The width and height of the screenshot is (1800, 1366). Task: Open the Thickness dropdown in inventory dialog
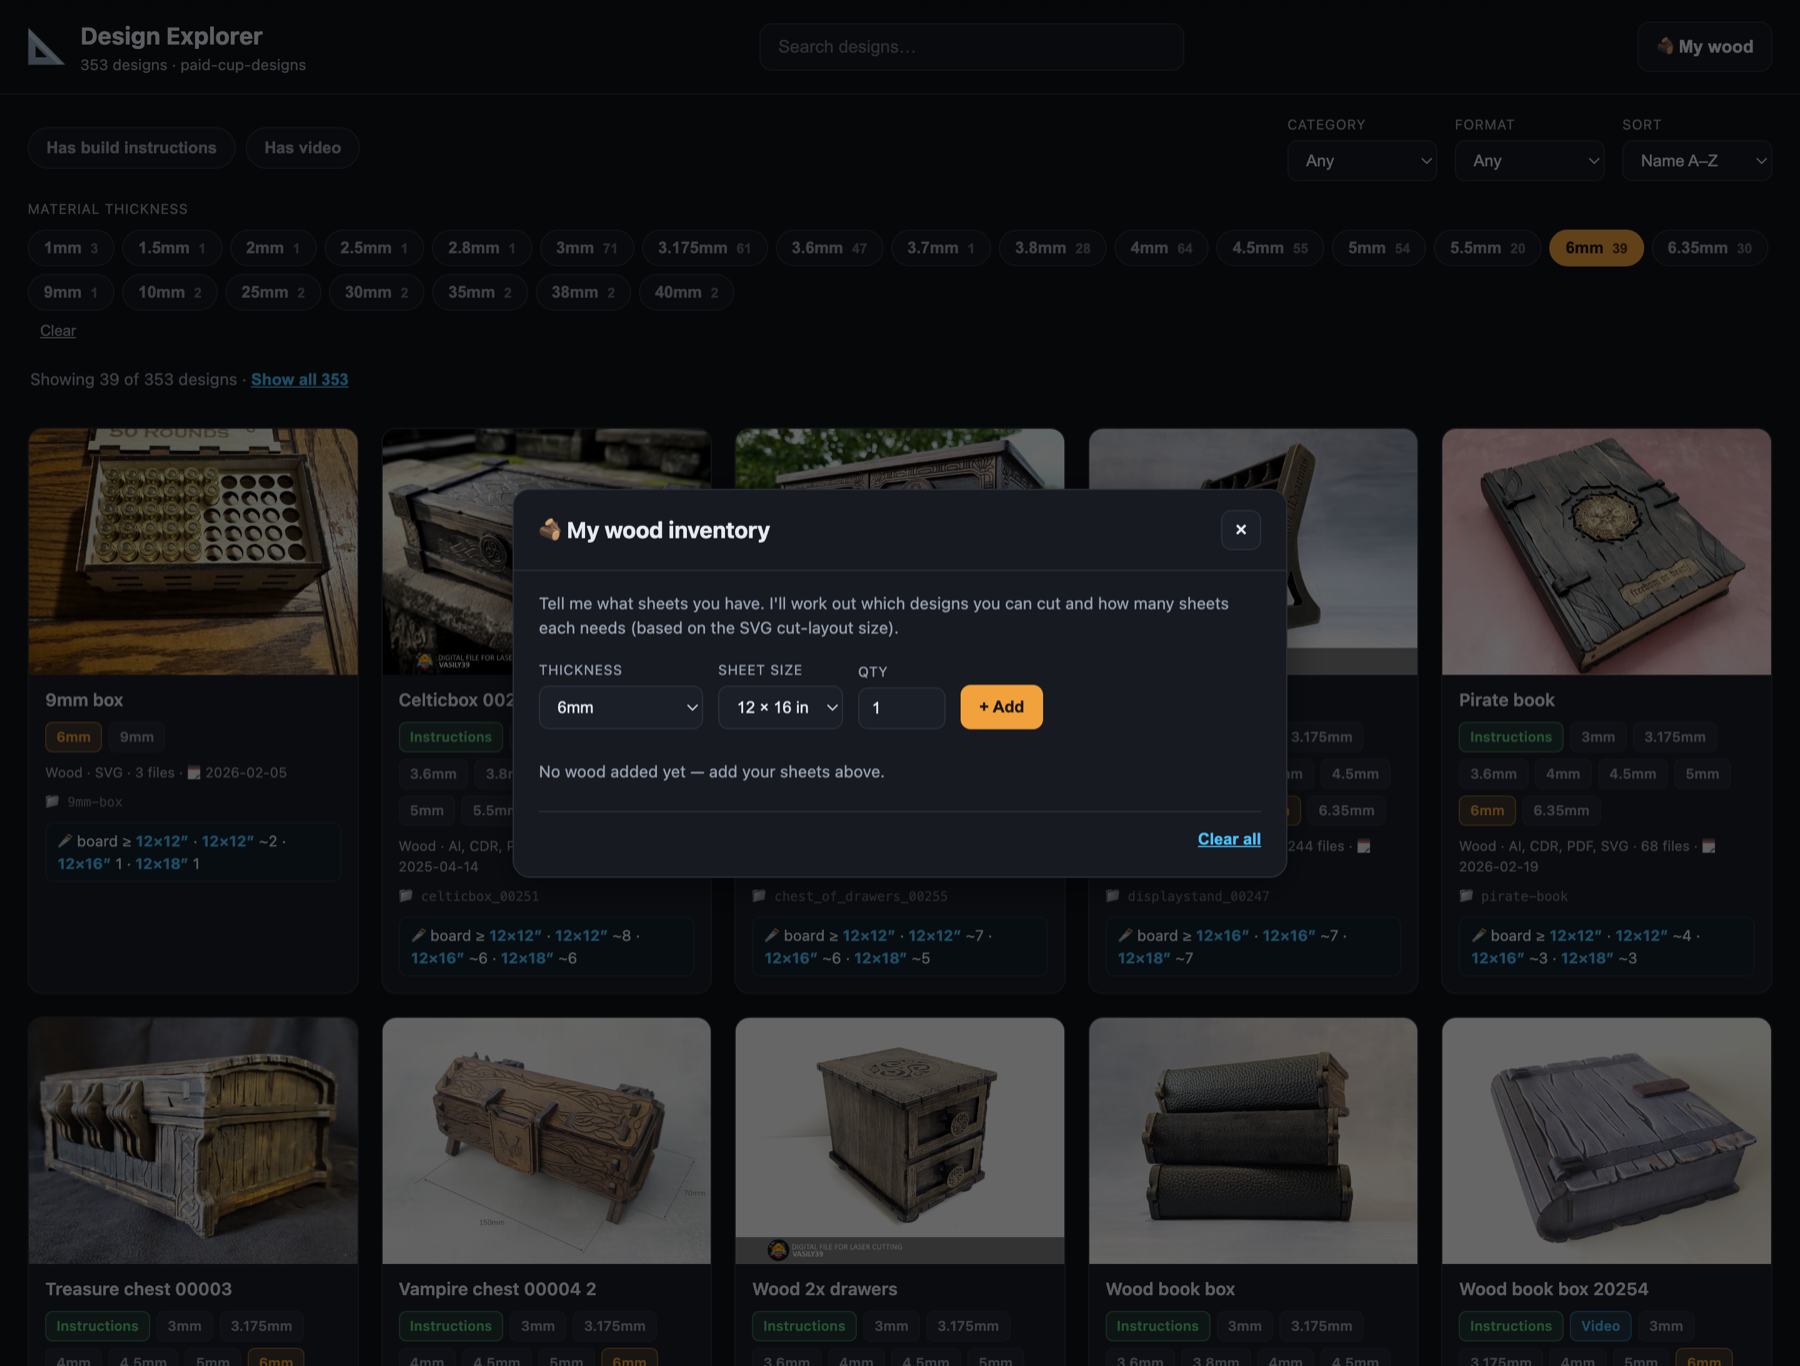point(620,707)
